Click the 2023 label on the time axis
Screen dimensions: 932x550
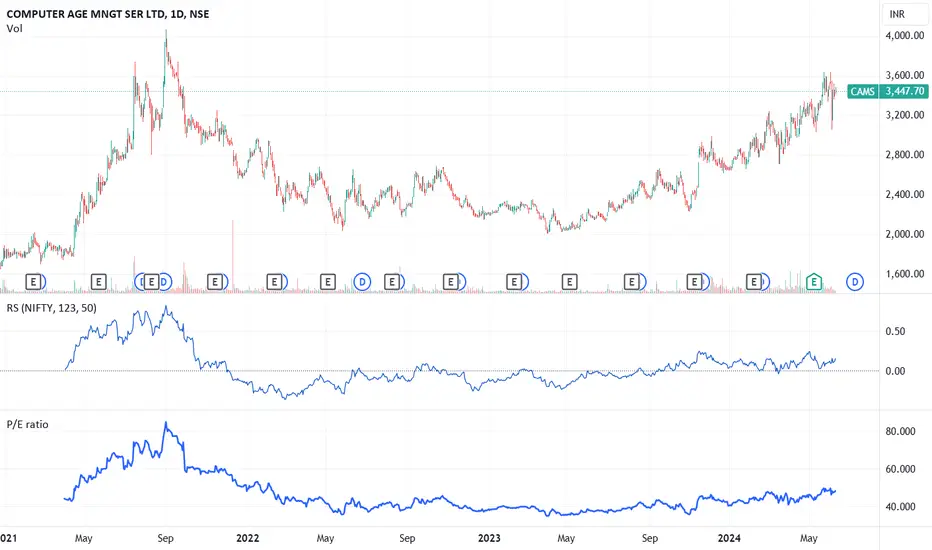(x=489, y=538)
